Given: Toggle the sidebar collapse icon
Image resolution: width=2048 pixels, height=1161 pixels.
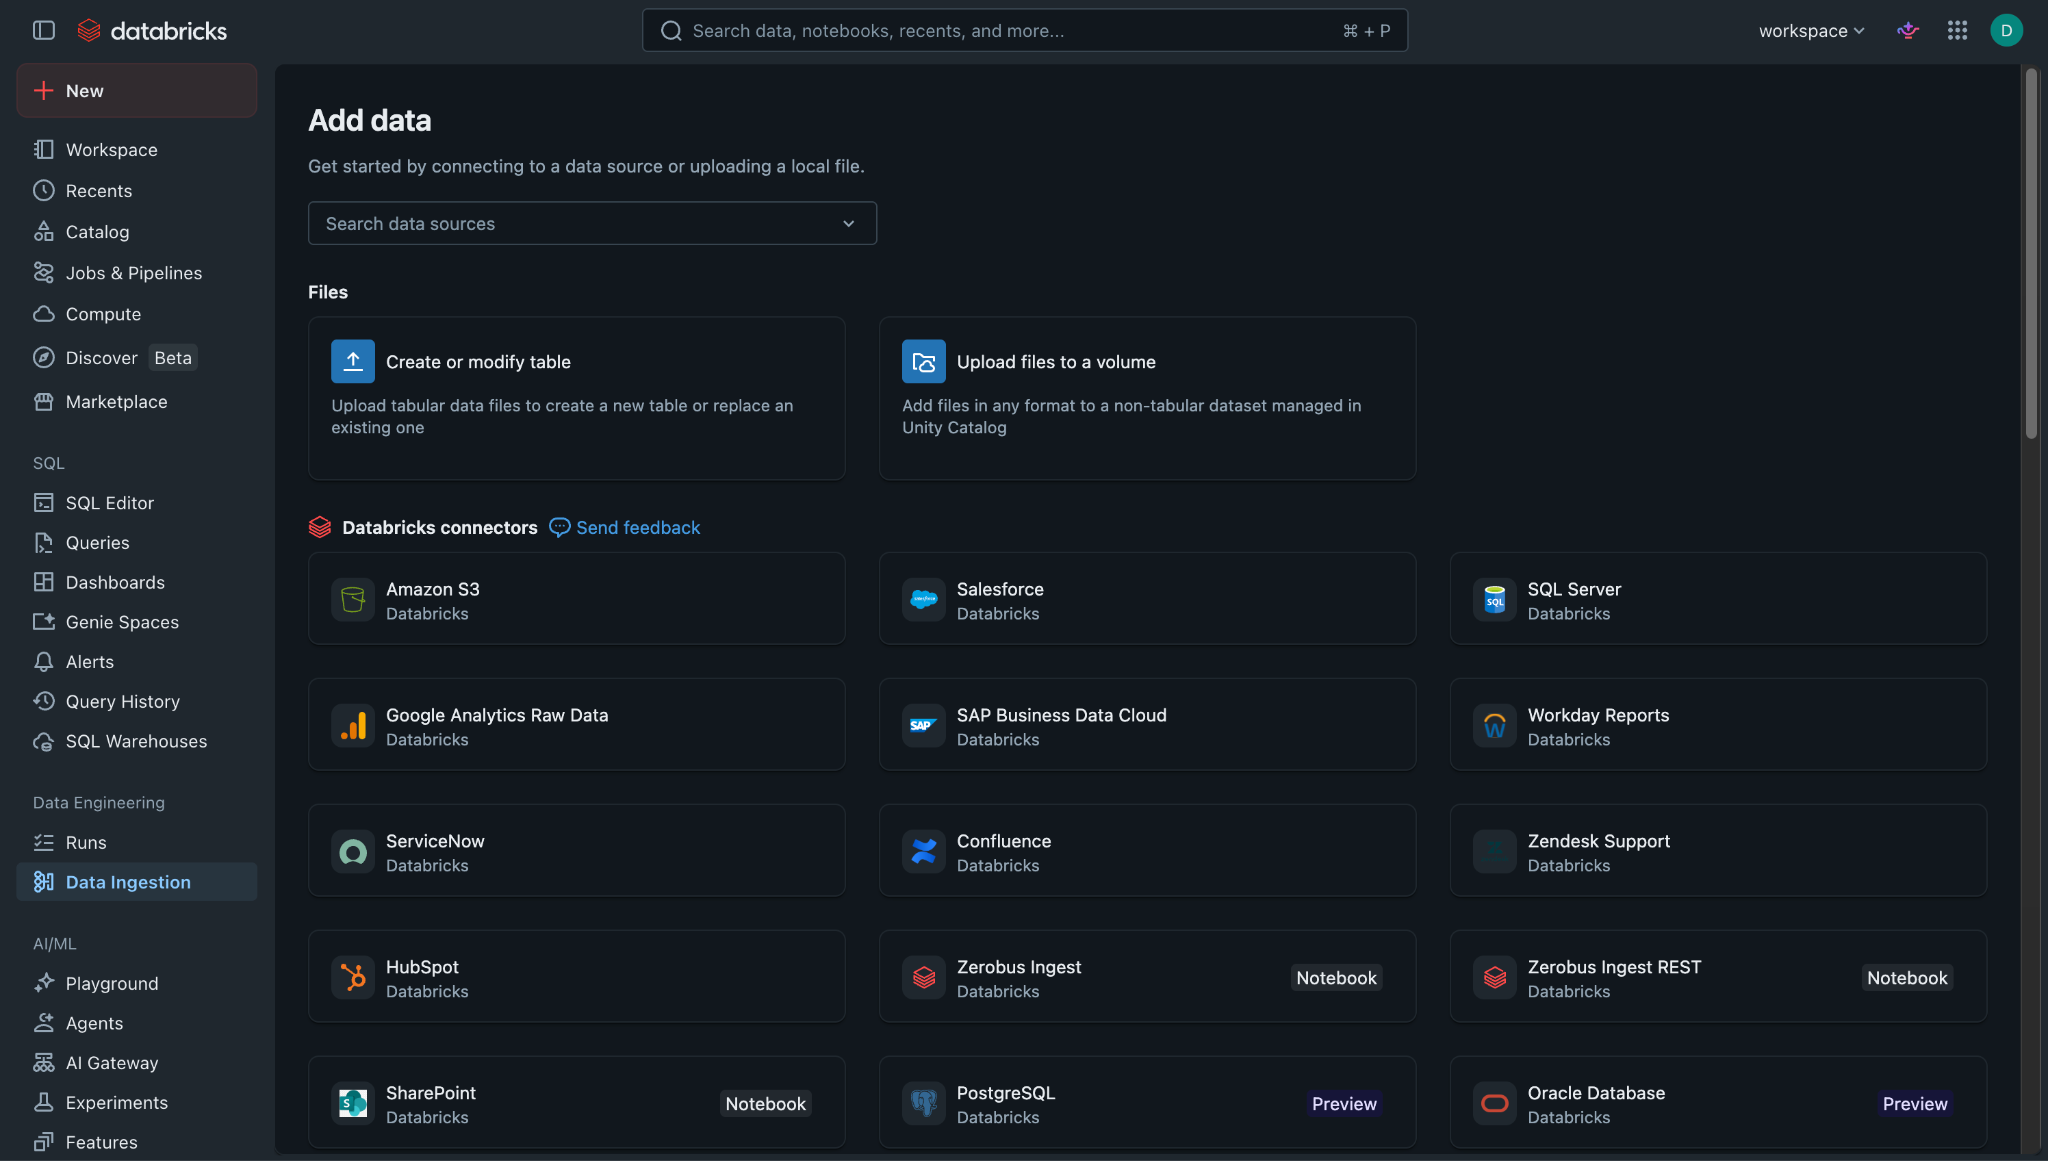Looking at the screenshot, I should 44,30.
